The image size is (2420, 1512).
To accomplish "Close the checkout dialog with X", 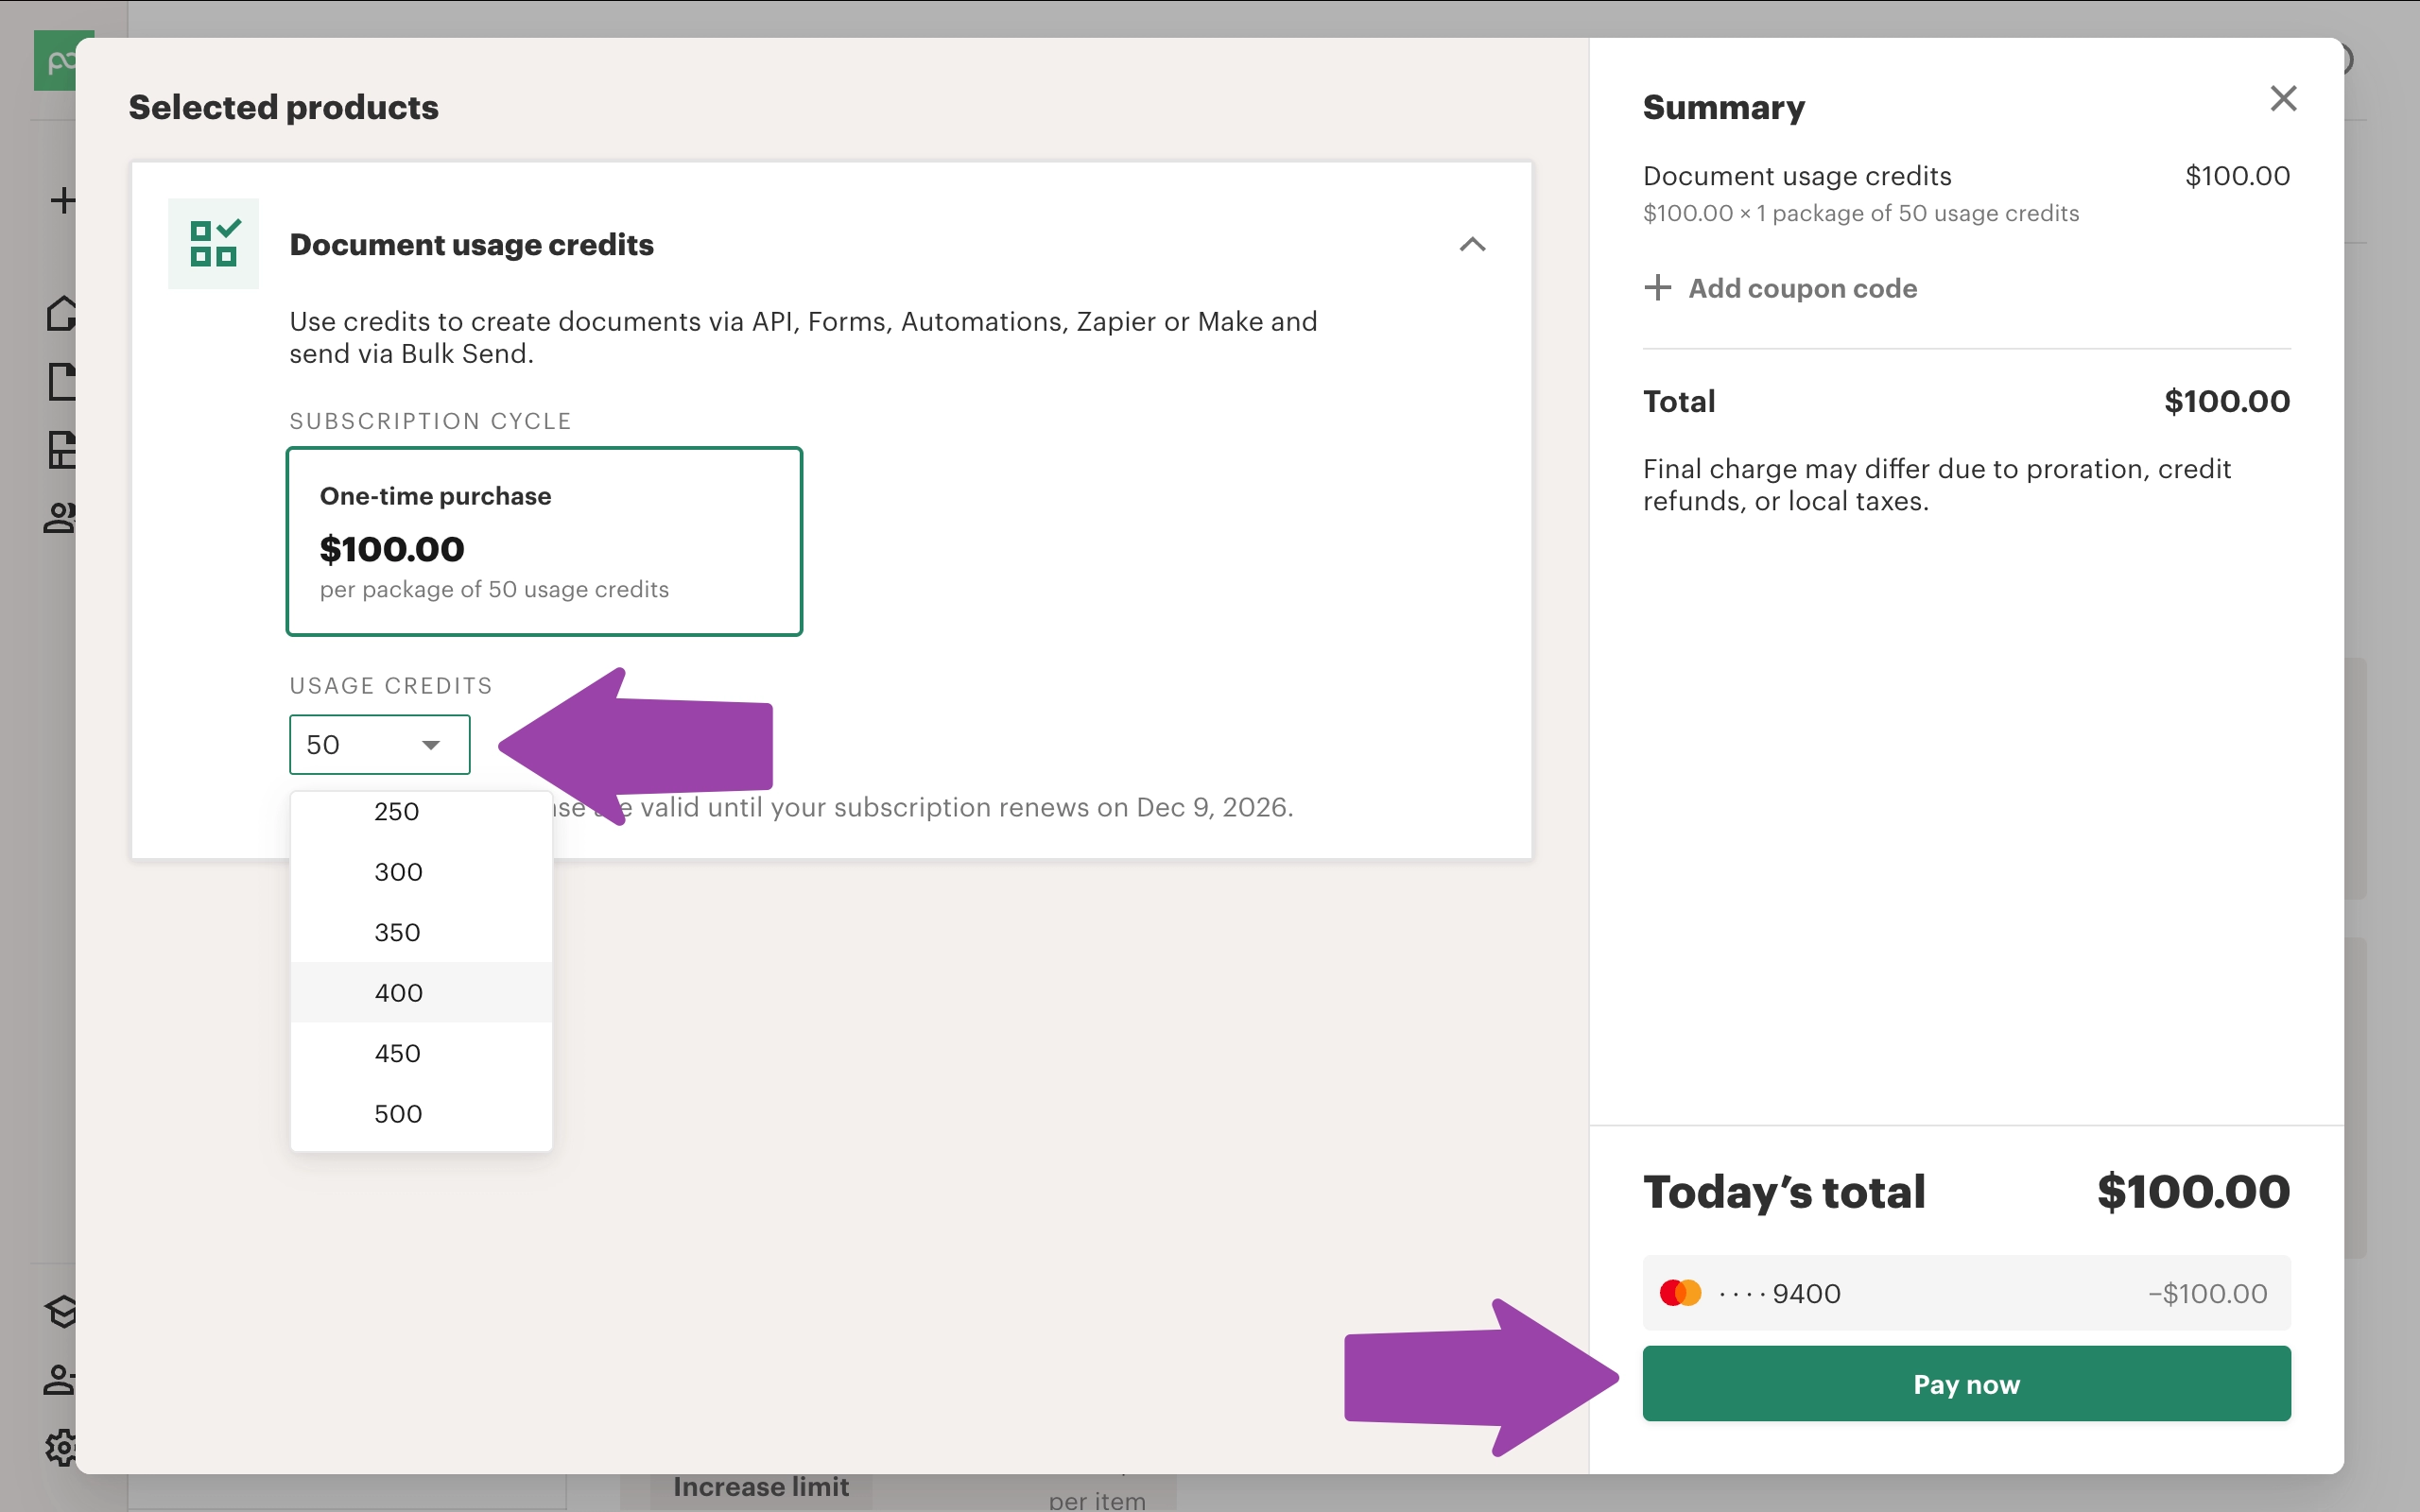I will pyautogui.click(x=2283, y=98).
